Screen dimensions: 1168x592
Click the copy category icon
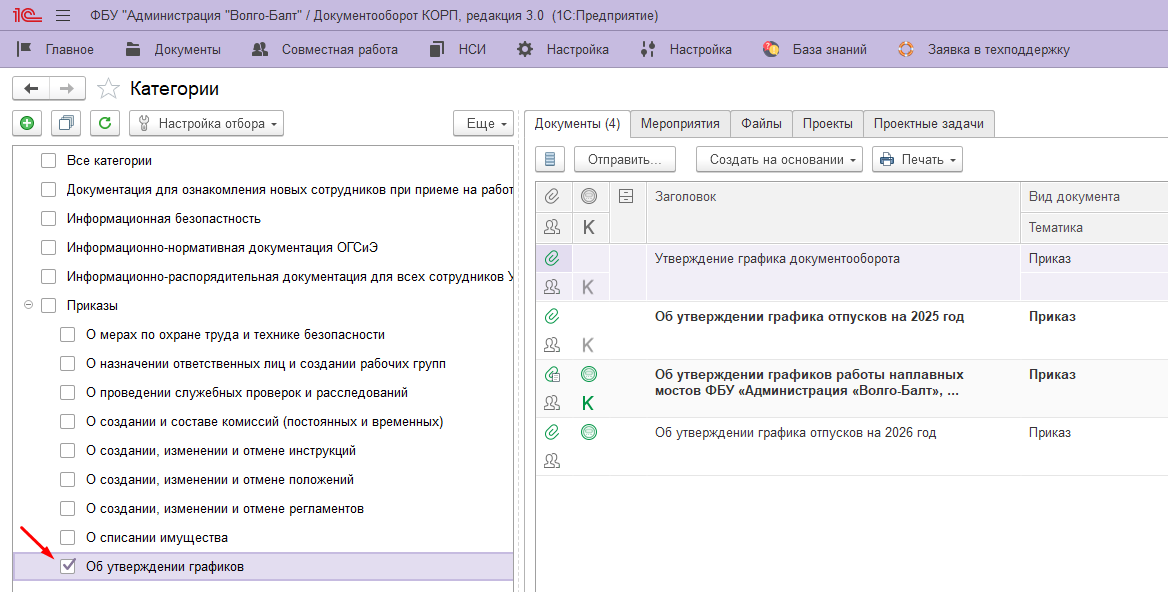[x=66, y=123]
